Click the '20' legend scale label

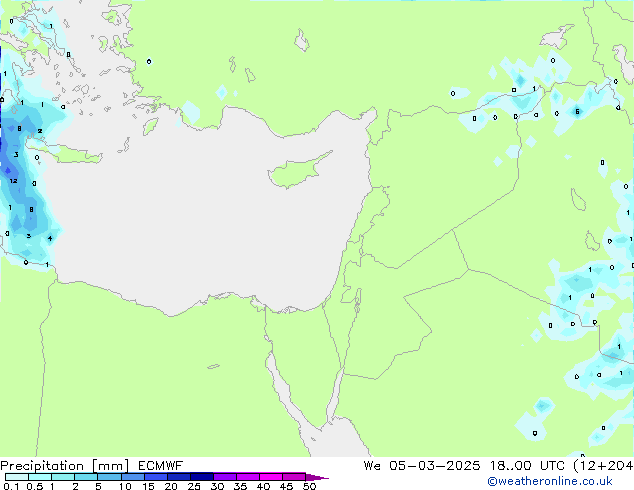171,486
